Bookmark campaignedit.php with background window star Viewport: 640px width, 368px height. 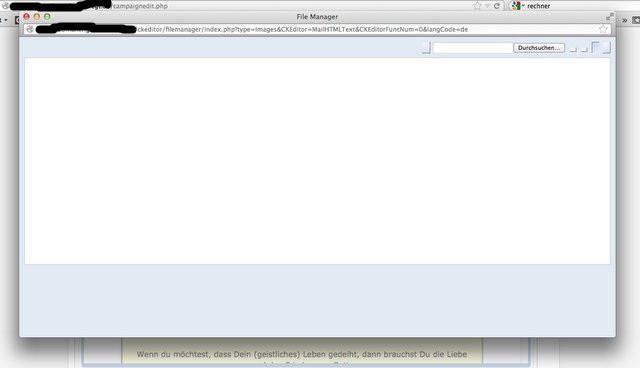tap(477, 6)
